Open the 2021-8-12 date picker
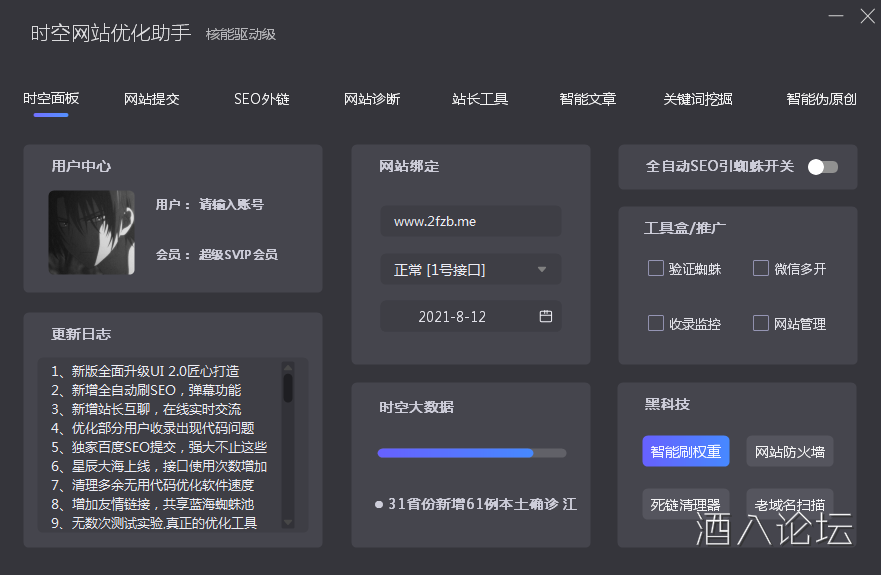This screenshot has width=881, height=575. (470, 316)
